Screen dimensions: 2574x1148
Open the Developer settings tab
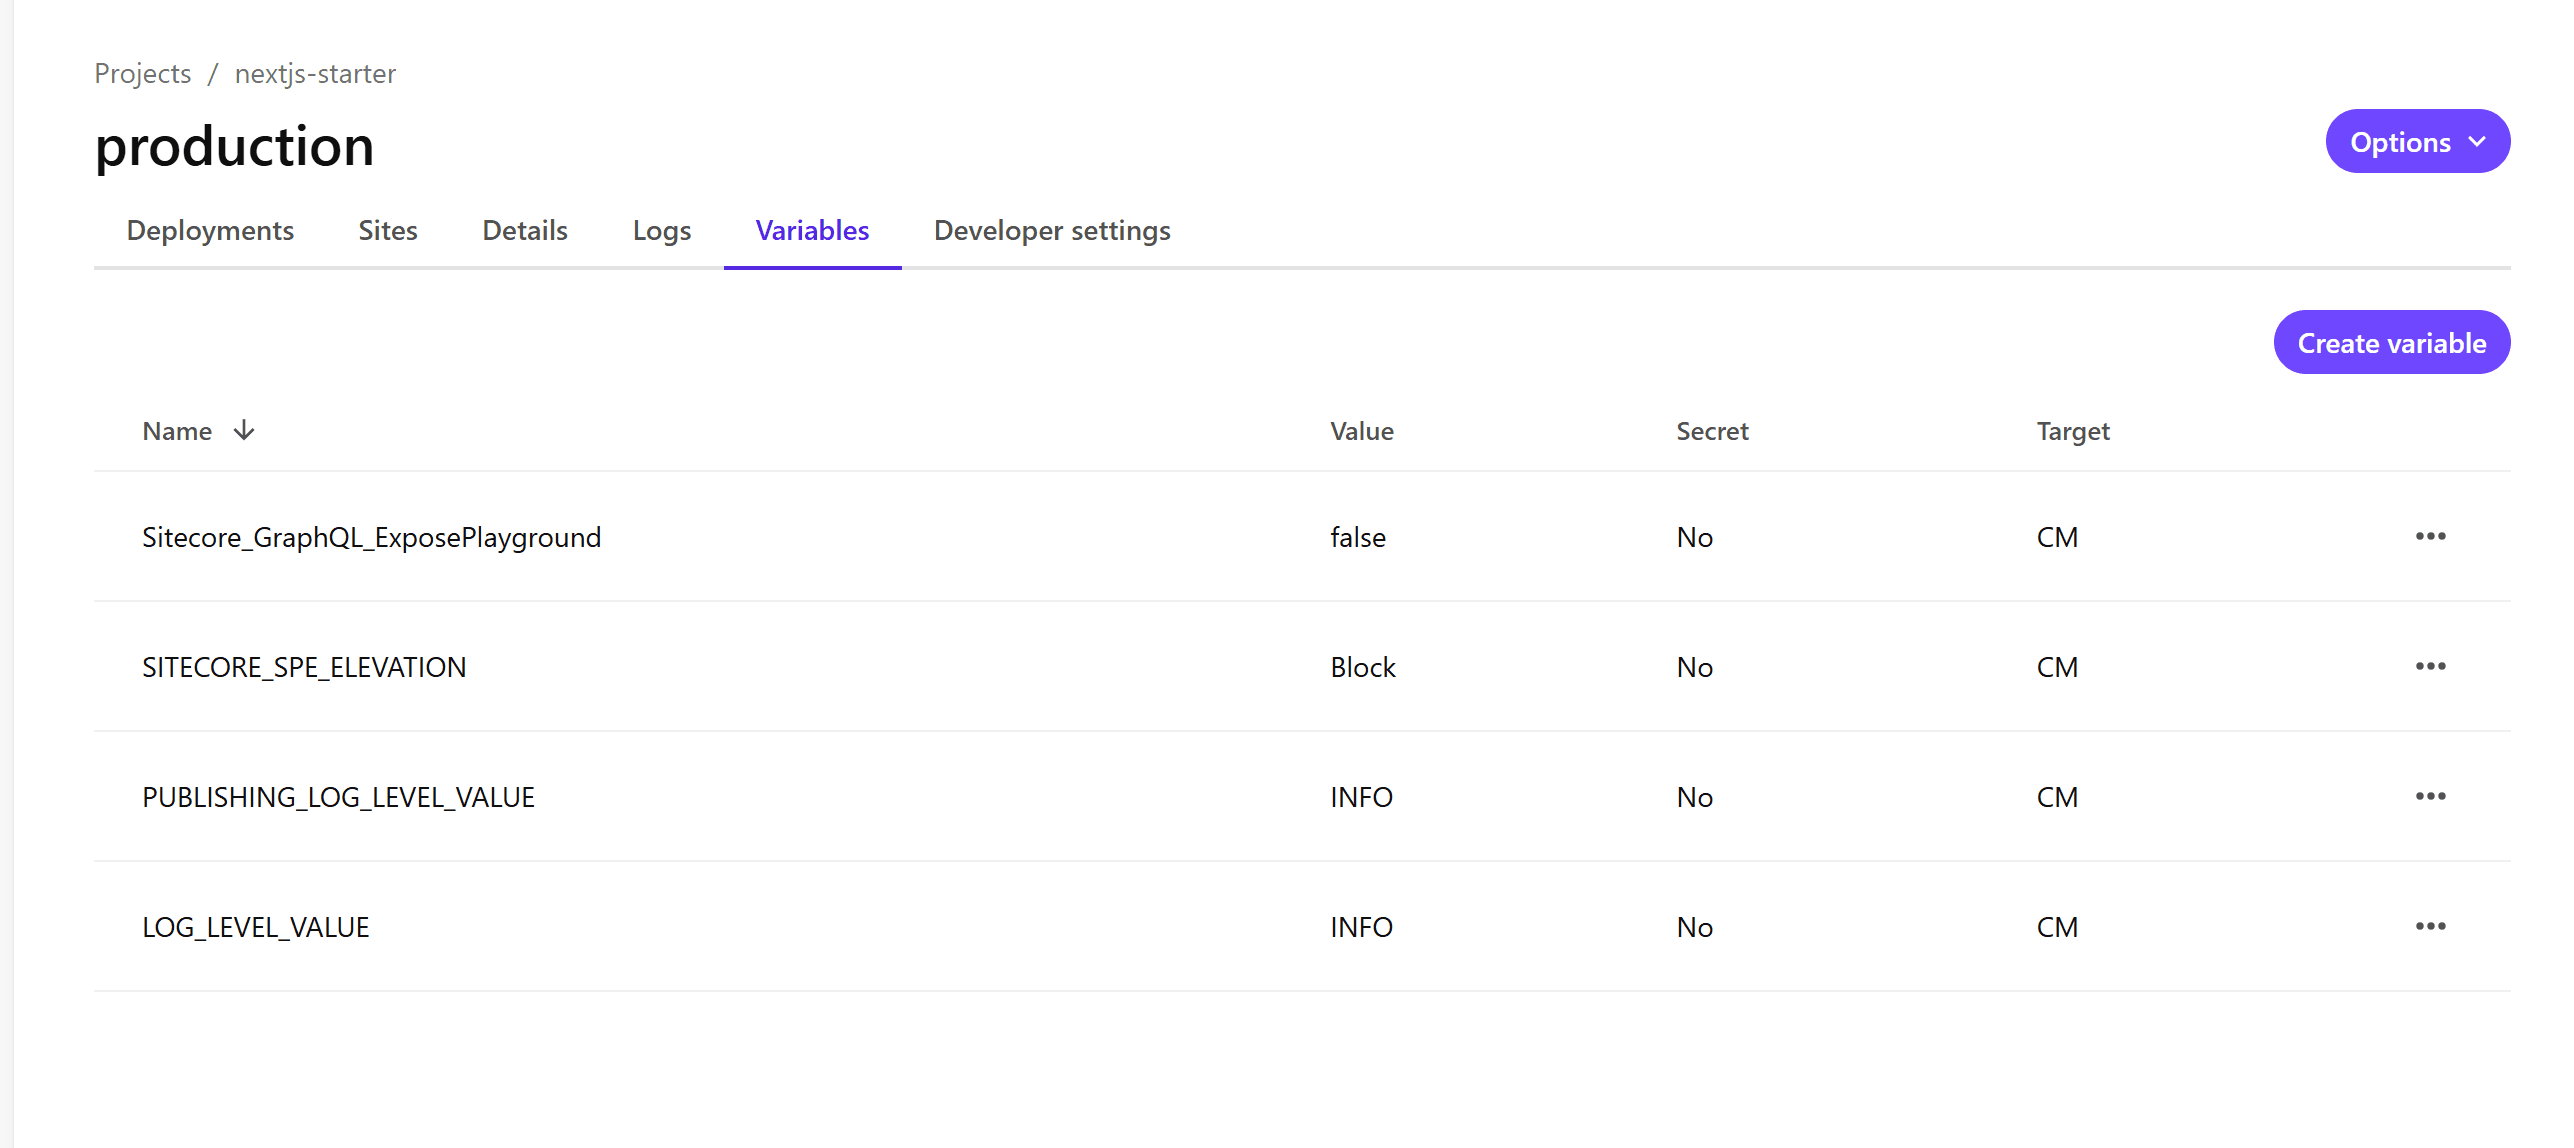click(x=1052, y=231)
